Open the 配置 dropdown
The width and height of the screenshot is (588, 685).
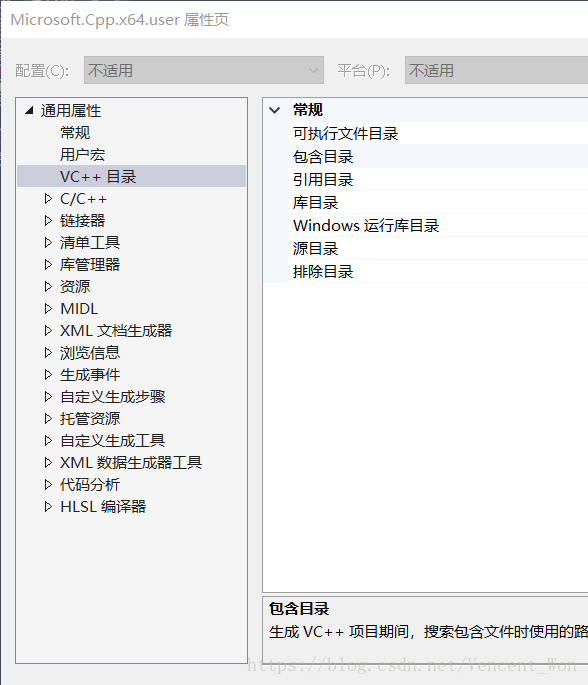coord(204,70)
